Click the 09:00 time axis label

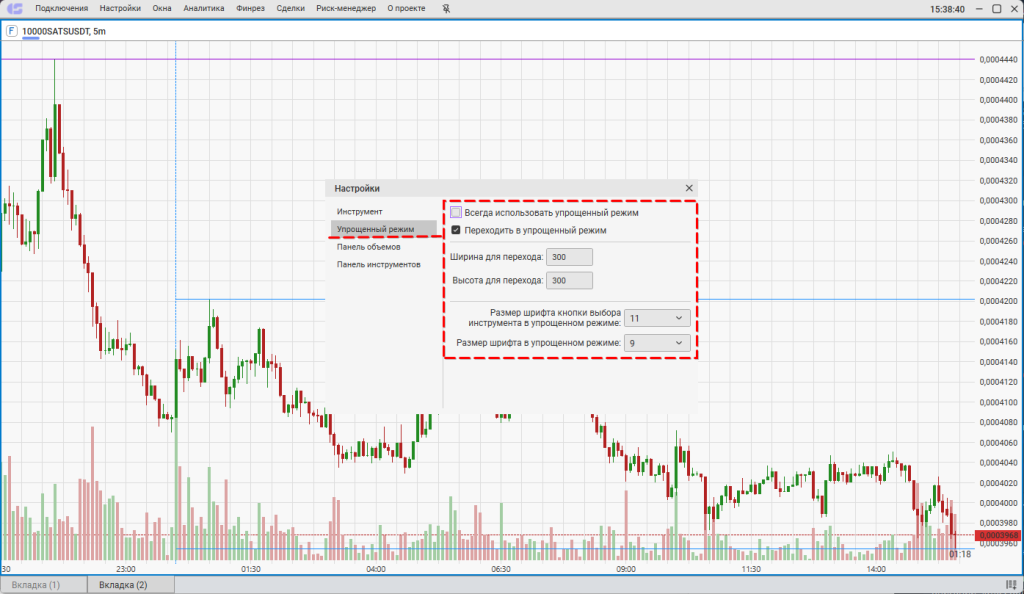[626, 569]
